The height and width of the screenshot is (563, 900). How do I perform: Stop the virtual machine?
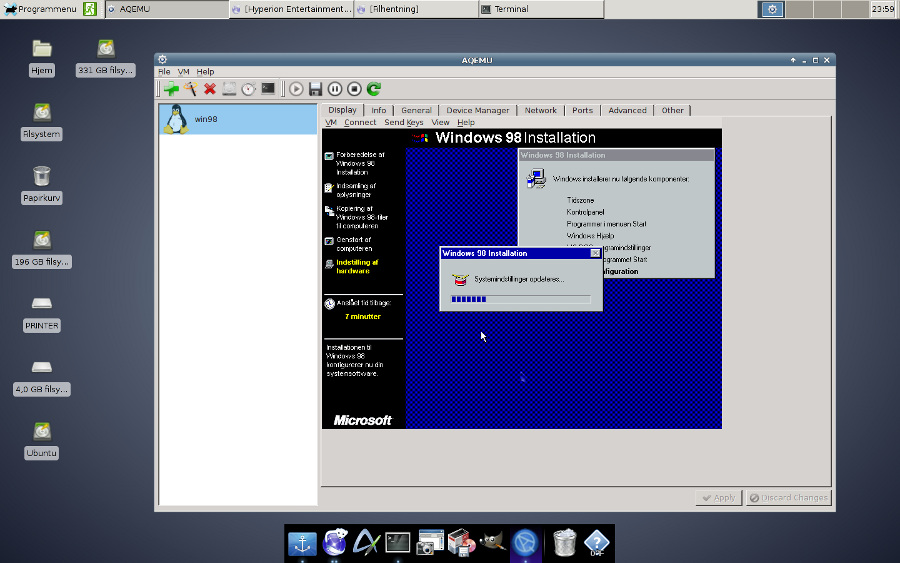(x=354, y=89)
